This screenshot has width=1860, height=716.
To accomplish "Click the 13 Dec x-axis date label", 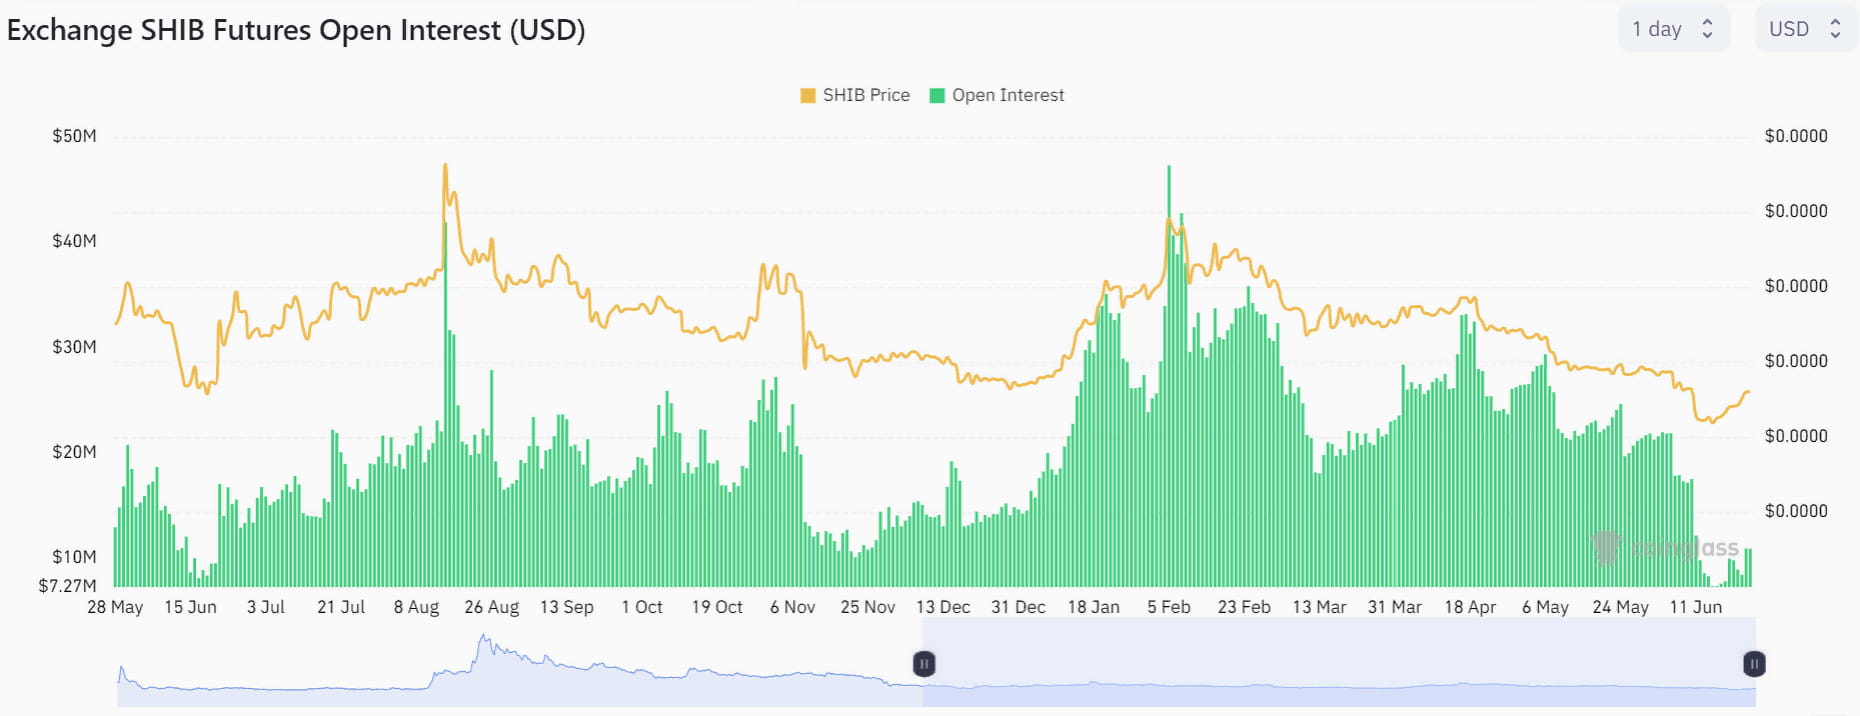I will tap(943, 607).
